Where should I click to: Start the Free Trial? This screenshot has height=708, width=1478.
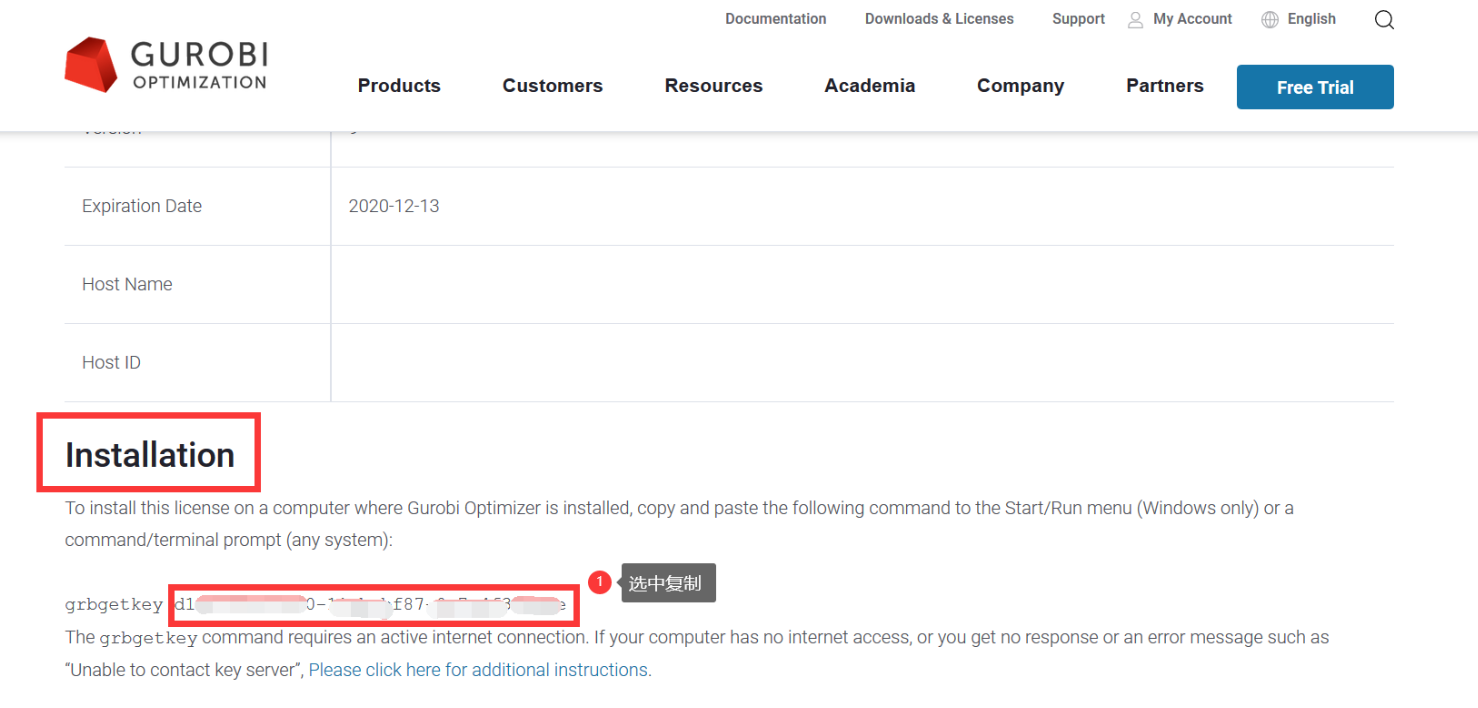coord(1315,87)
